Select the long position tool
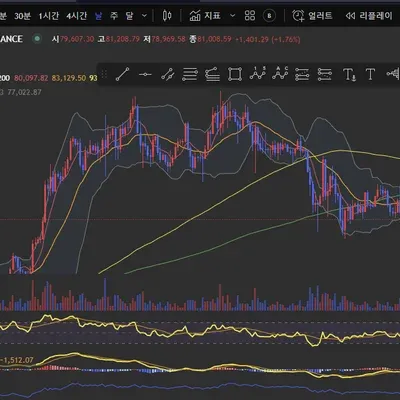 pyautogui.click(x=302, y=74)
